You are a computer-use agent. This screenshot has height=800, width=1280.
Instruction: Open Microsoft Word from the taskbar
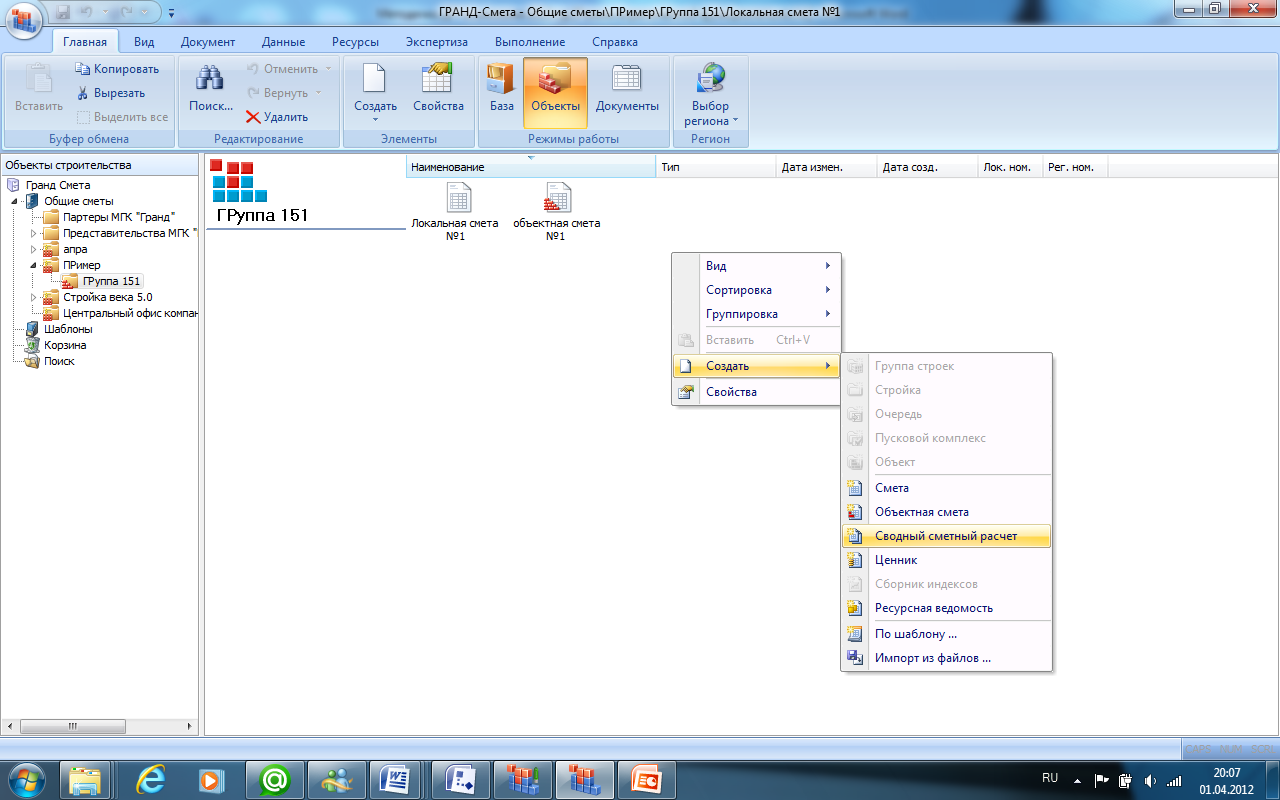tap(397, 778)
